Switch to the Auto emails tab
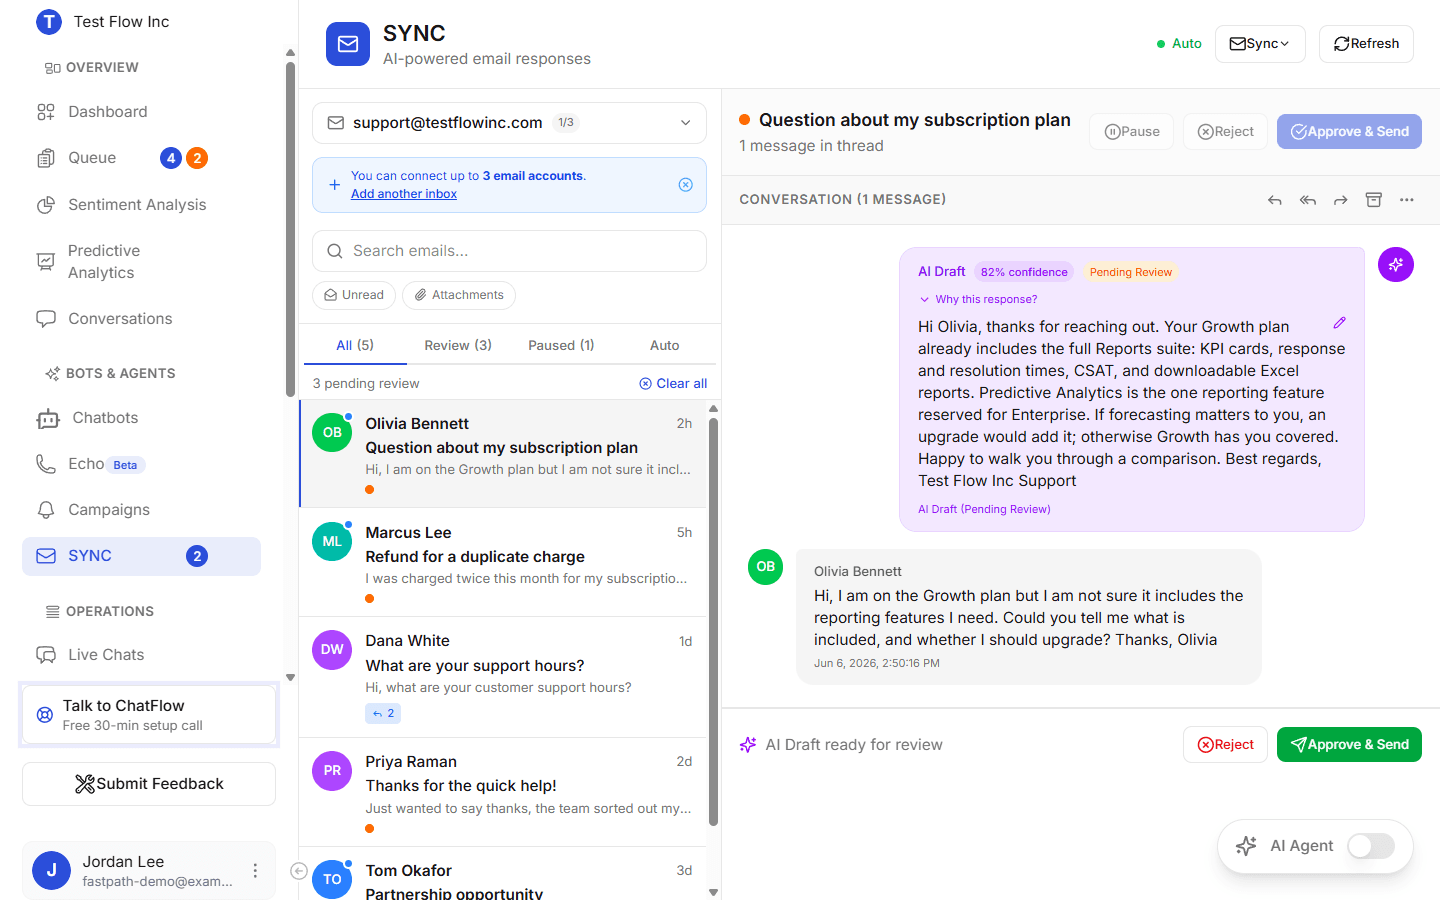This screenshot has height=900, width=1440. [x=664, y=346]
